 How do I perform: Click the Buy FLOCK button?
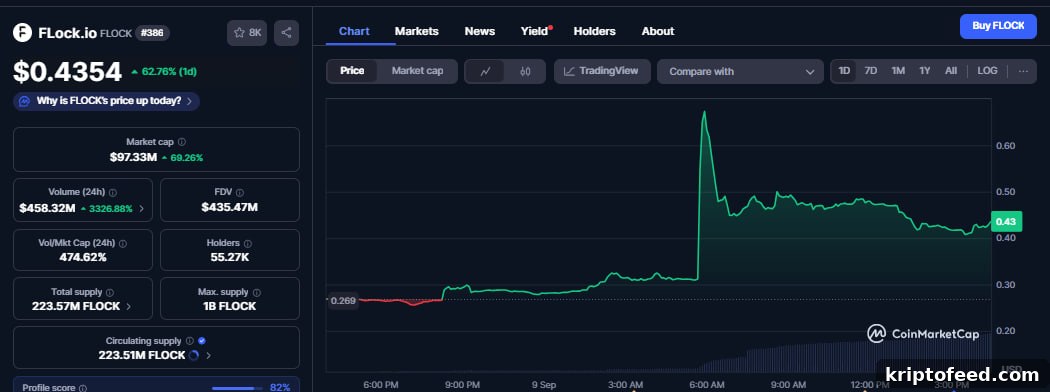(998, 26)
